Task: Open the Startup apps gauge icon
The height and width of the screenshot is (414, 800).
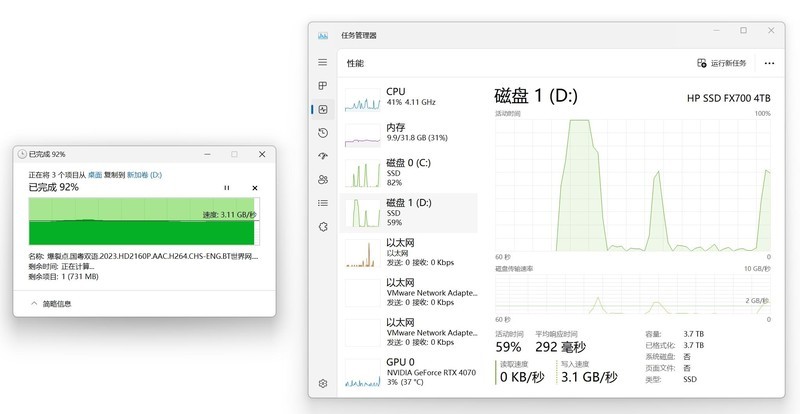Action: [x=322, y=156]
